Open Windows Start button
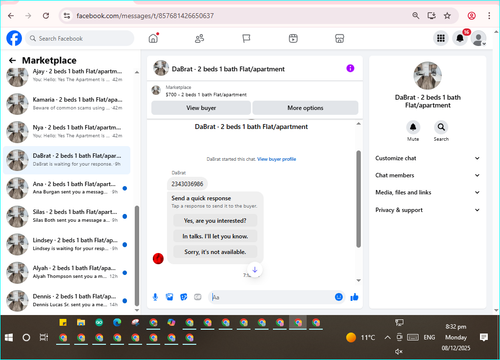This screenshot has height=360, width=500. pyautogui.click(x=9, y=338)
